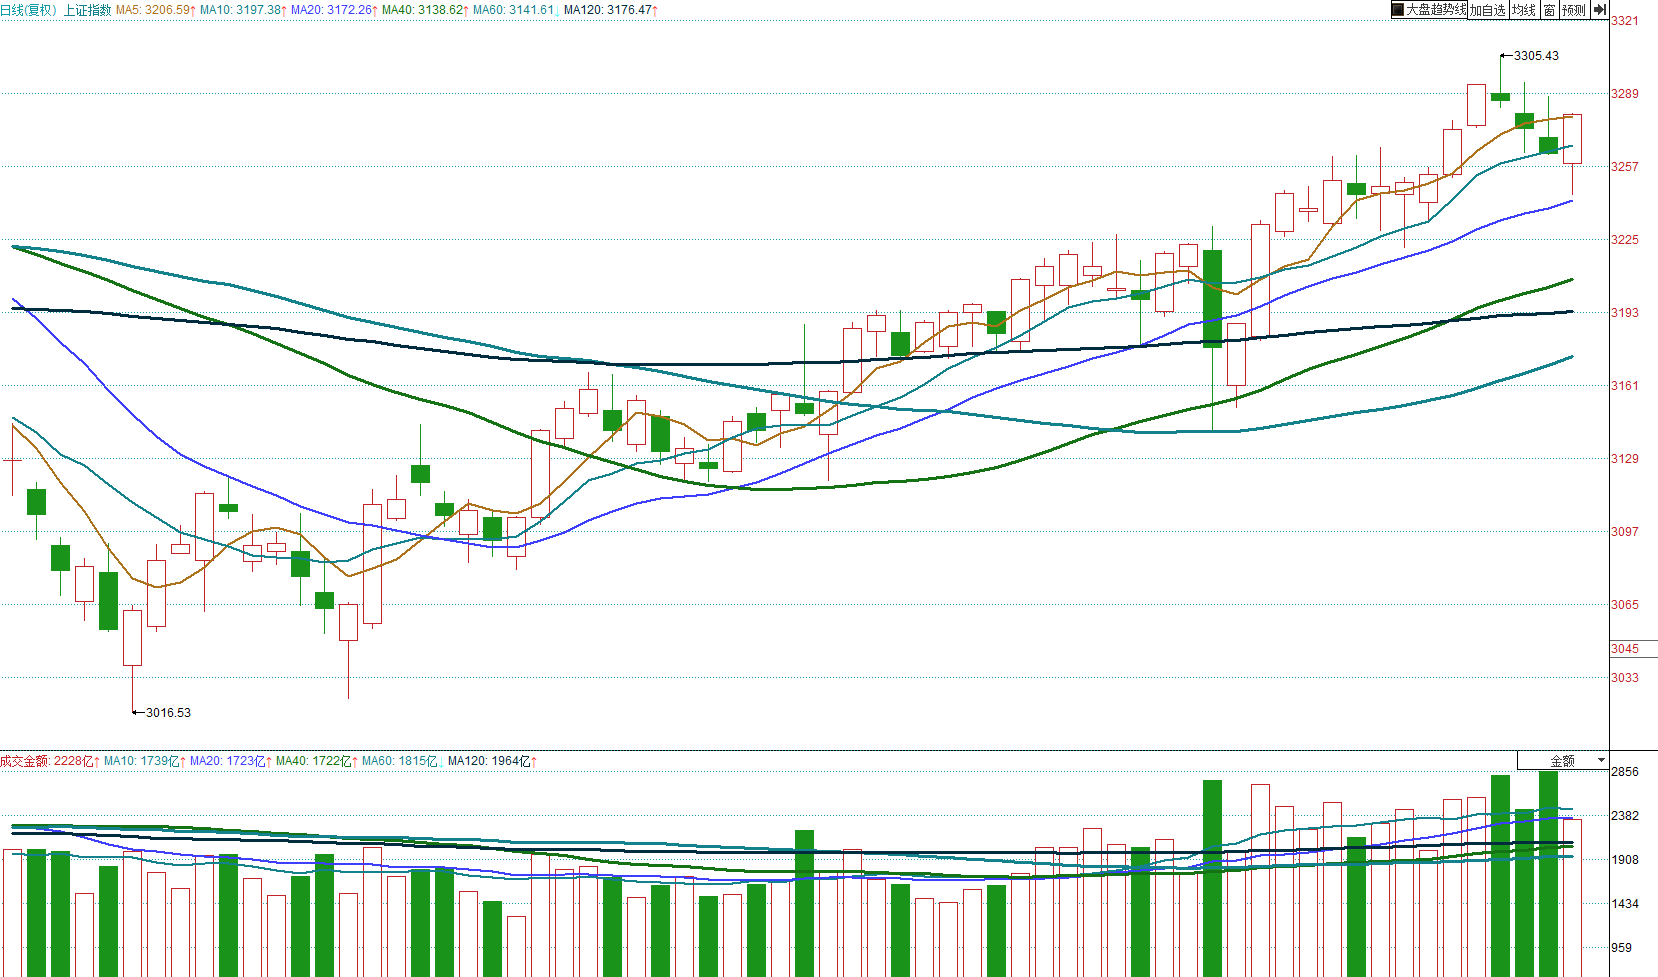The image size is (1658, 977).
Task: Select the MA120: 3176.47 indicator label
Action: [611, 10]
